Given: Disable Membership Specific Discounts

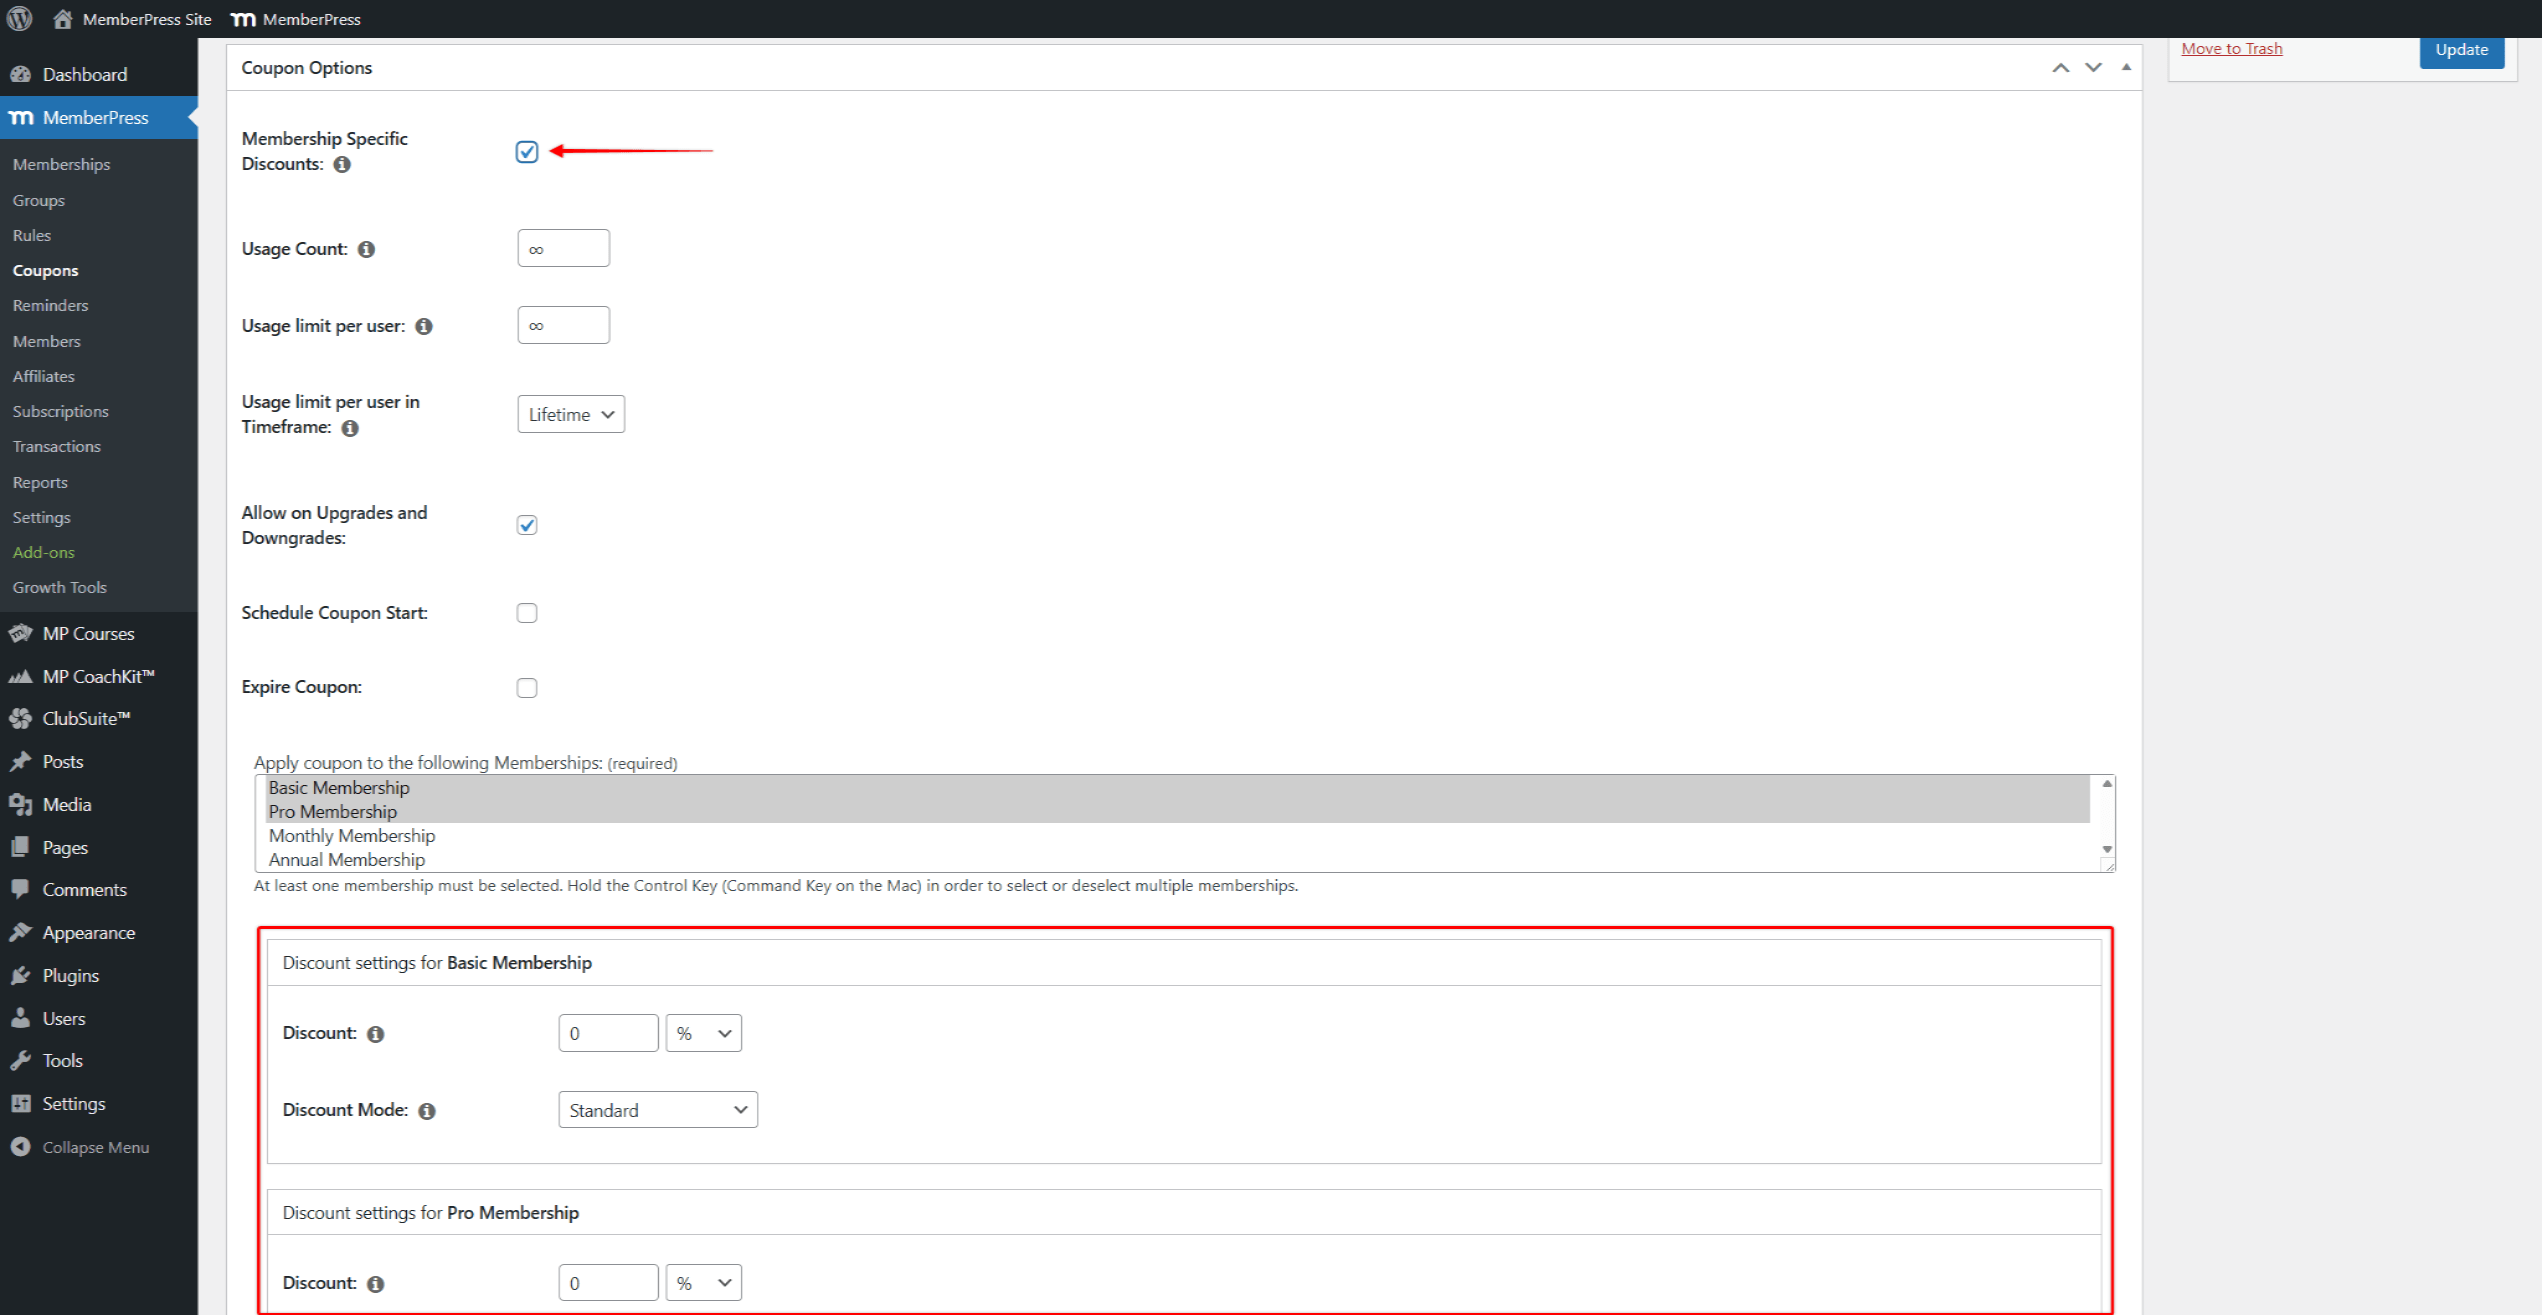Looking at the screenshot, I should click(x=527, y=151).
